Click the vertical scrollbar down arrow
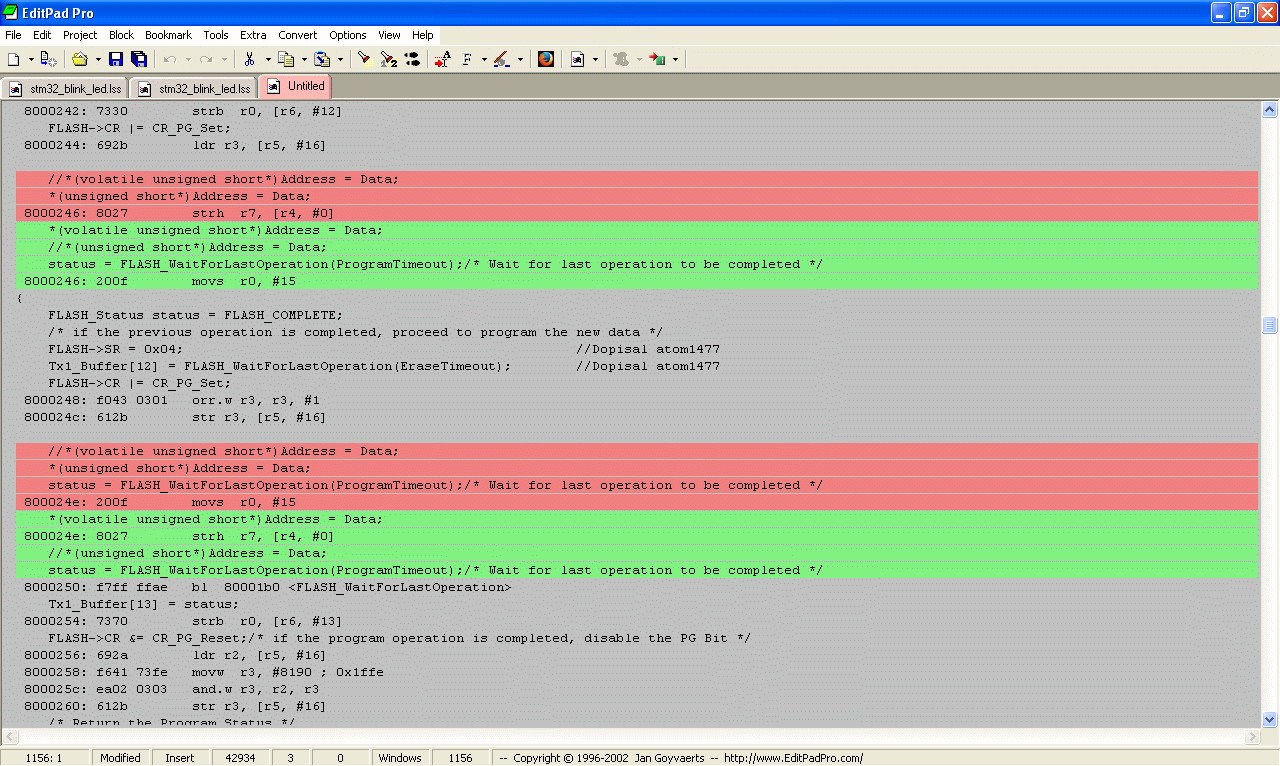The image size is (1280, 766). (1269, 719)
